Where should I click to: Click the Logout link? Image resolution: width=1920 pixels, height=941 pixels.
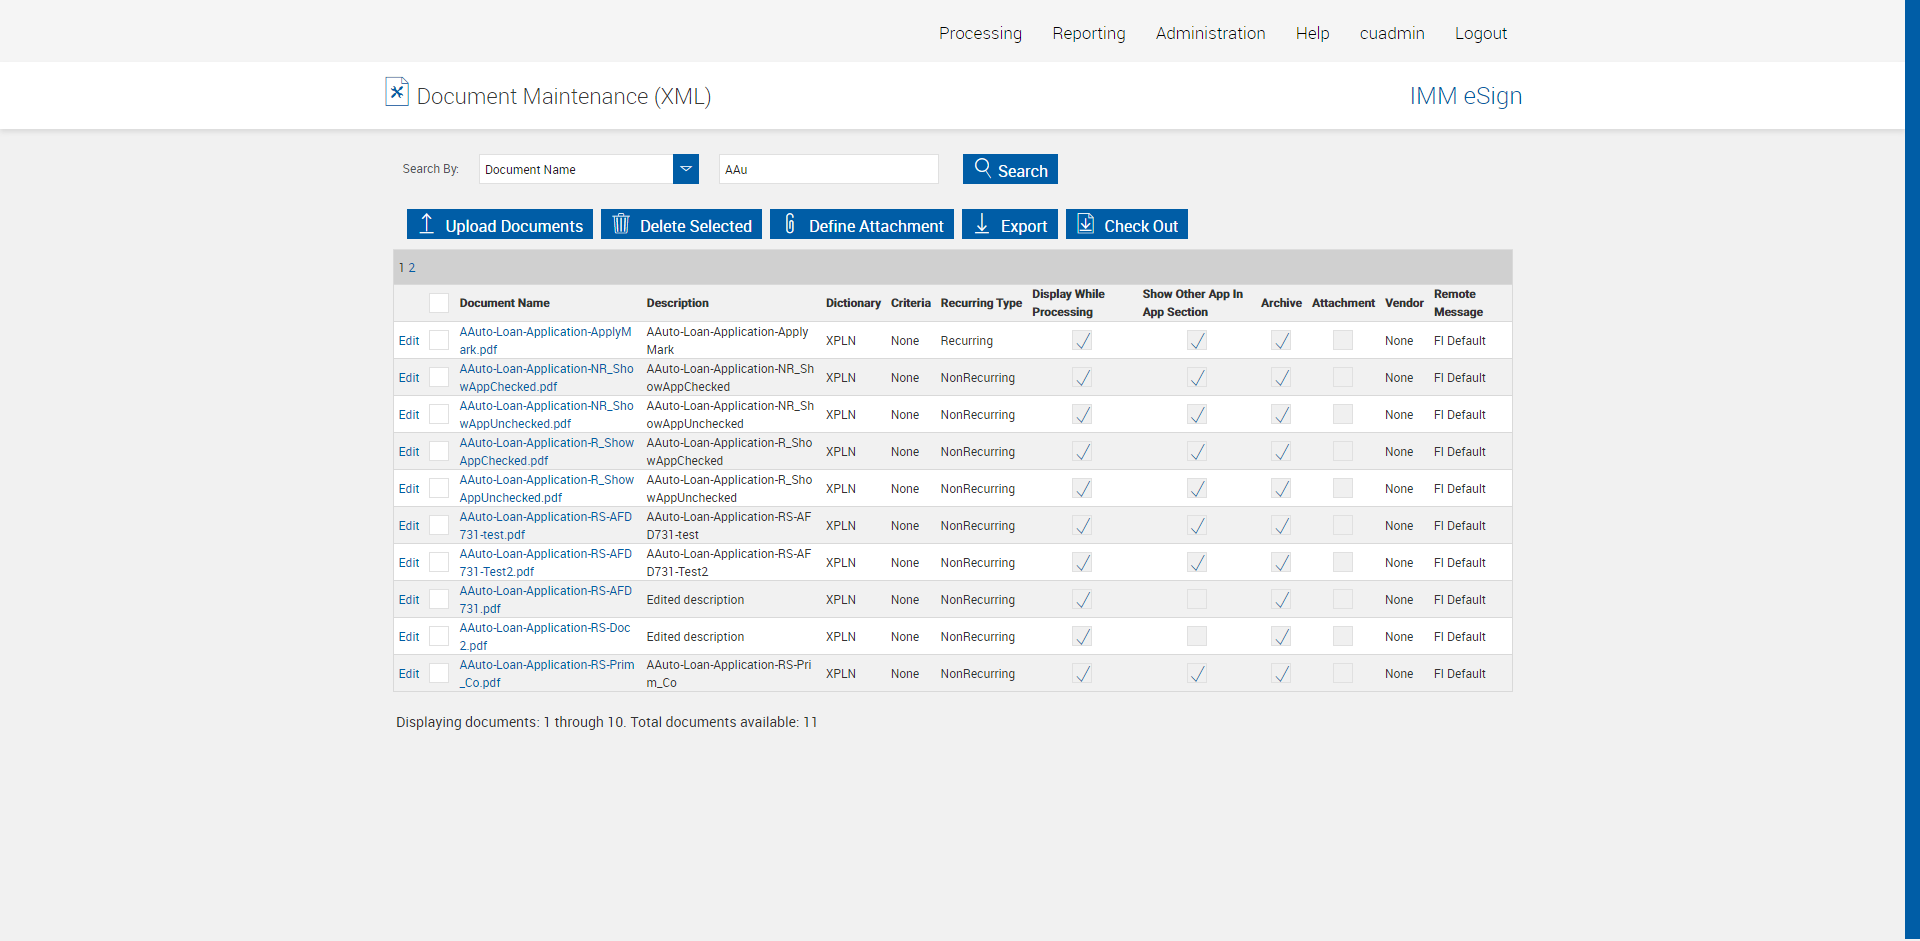click(1480, 33)
